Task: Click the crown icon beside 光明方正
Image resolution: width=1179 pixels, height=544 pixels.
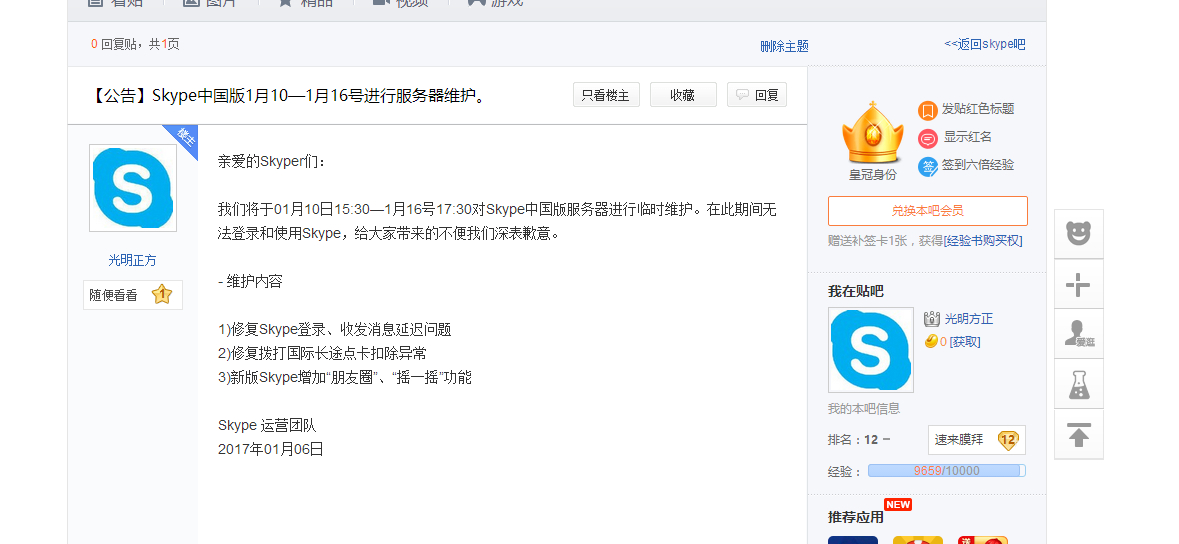Action: pyautogui.click(x=932, y=319)
